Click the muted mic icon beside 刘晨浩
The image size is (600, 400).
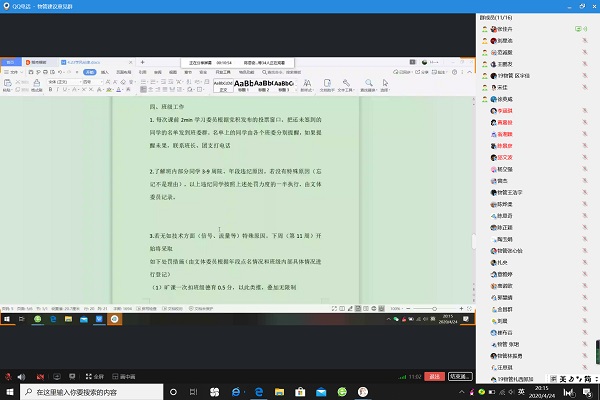tap(584, 40)
